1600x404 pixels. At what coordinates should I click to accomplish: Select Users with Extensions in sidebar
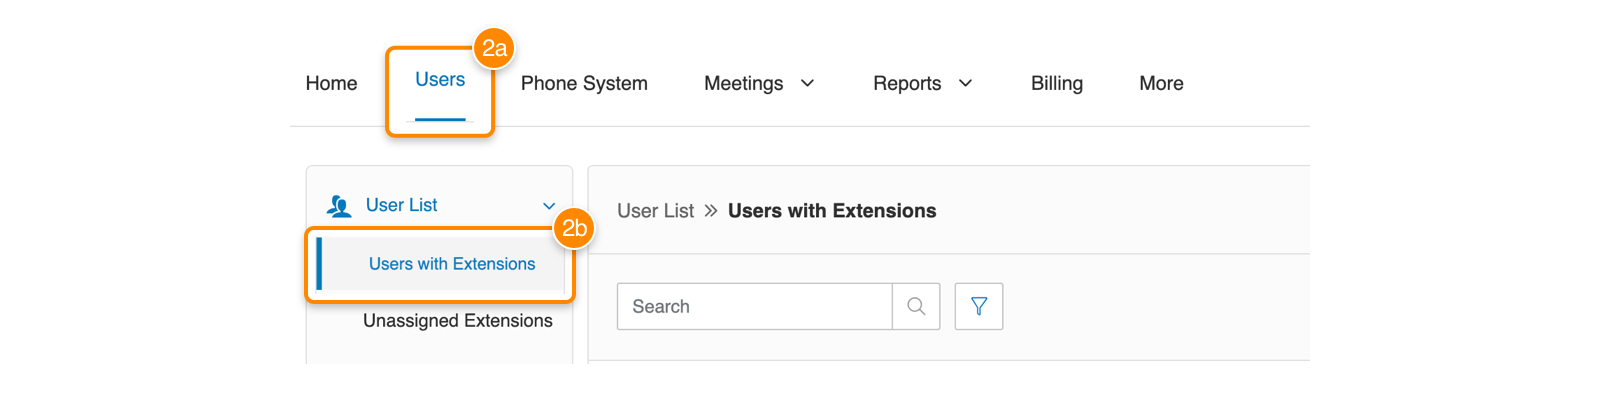point(452,264)
